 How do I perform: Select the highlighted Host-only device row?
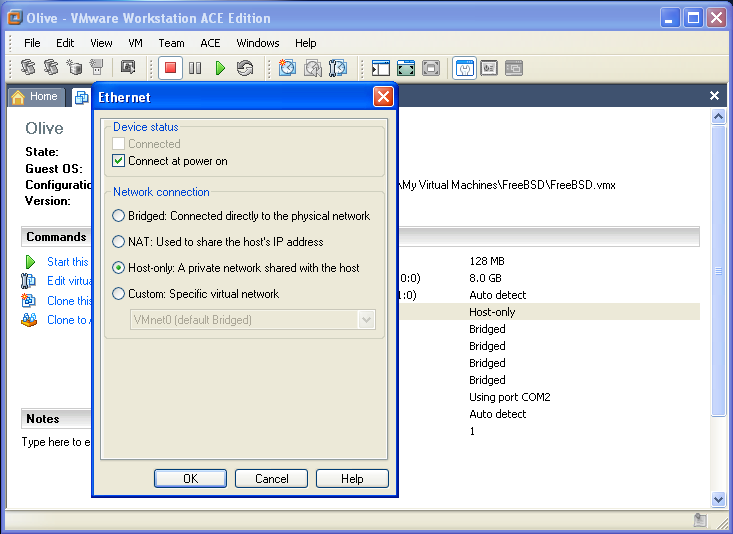coord(549,312)
